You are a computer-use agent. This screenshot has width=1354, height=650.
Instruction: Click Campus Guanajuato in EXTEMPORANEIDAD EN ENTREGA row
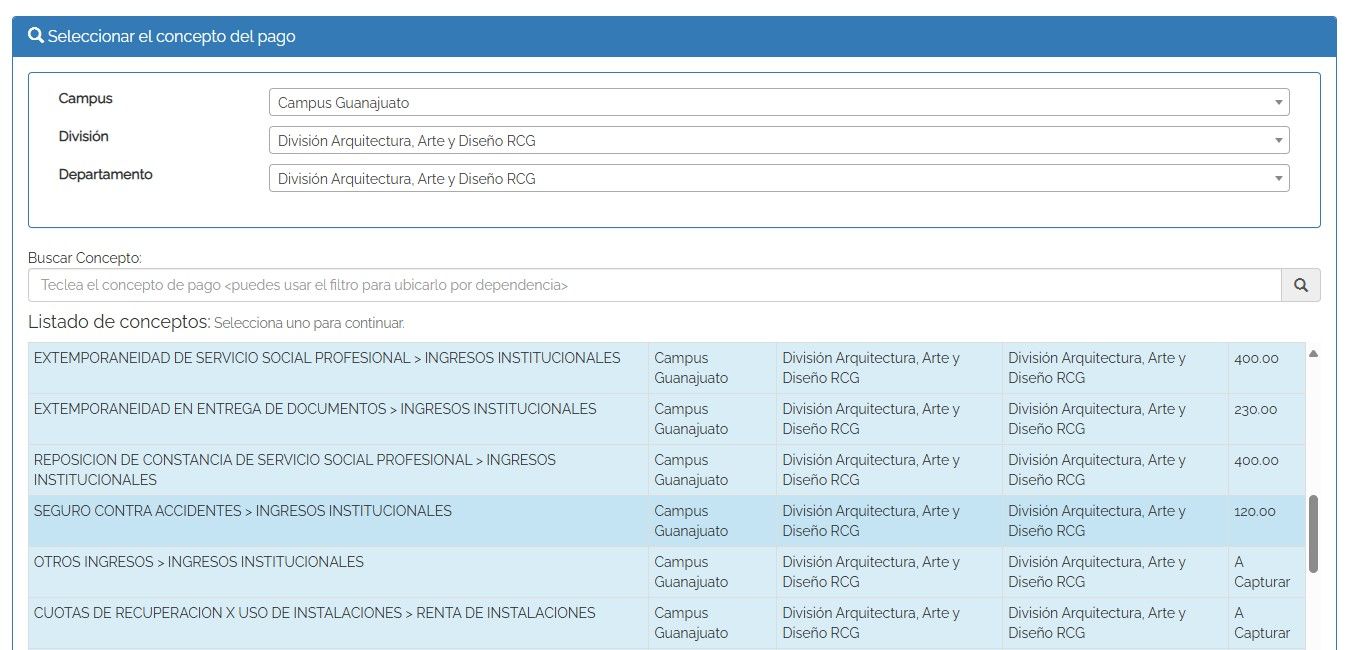point(691,419)
